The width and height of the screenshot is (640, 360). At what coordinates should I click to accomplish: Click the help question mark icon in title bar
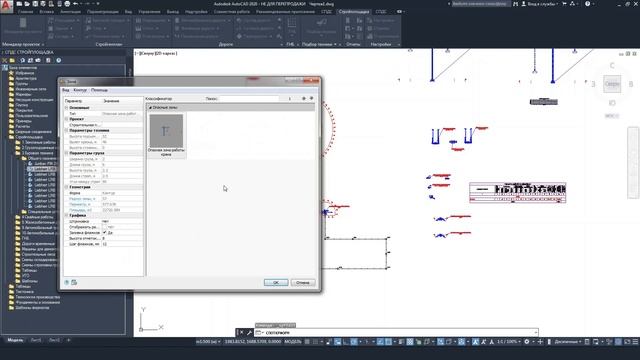pyautogui.click(x=587, y=4)
